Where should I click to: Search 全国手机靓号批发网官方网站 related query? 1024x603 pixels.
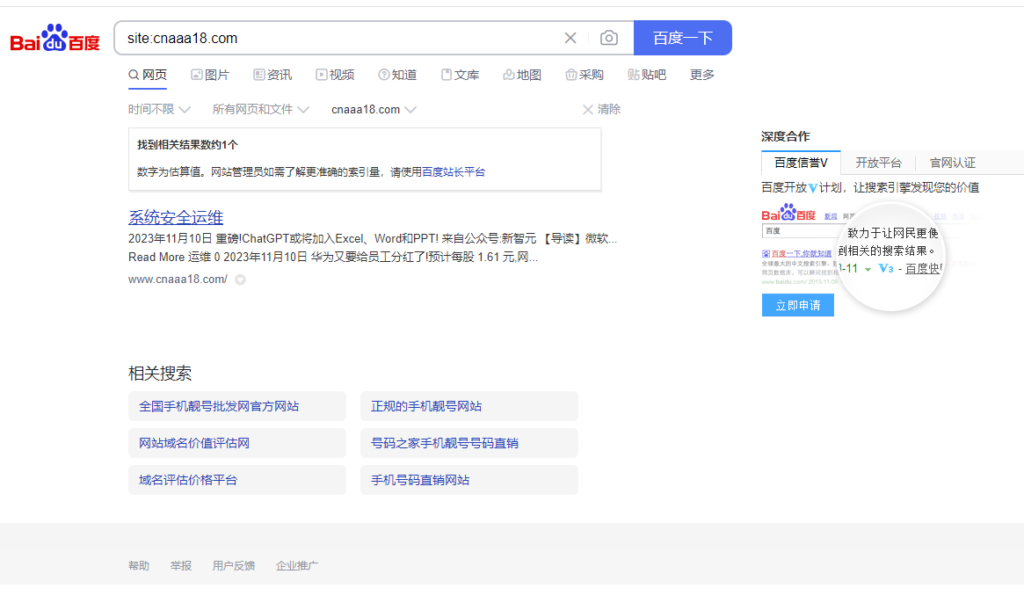coord(237,406)
